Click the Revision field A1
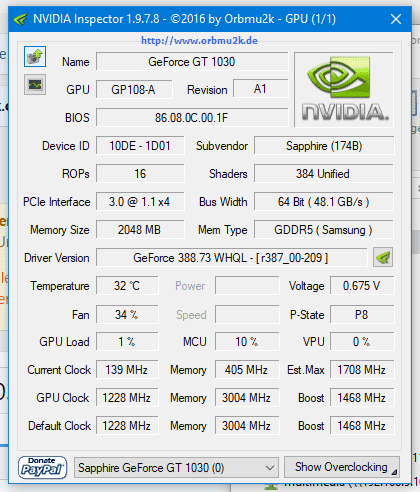This screenshot has height=492, width=420. pos(260,89)
